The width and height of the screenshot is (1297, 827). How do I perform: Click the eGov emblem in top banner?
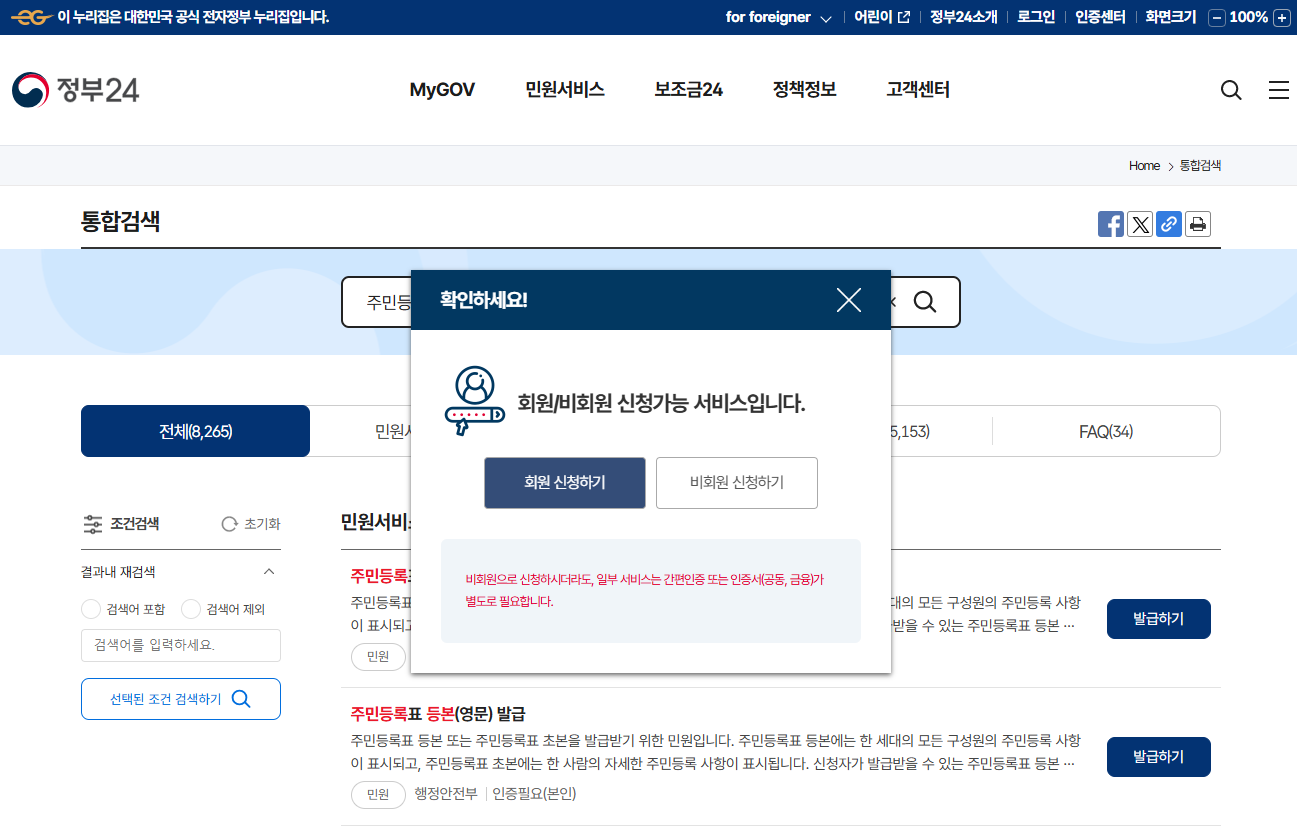click(x=30, y=17)
